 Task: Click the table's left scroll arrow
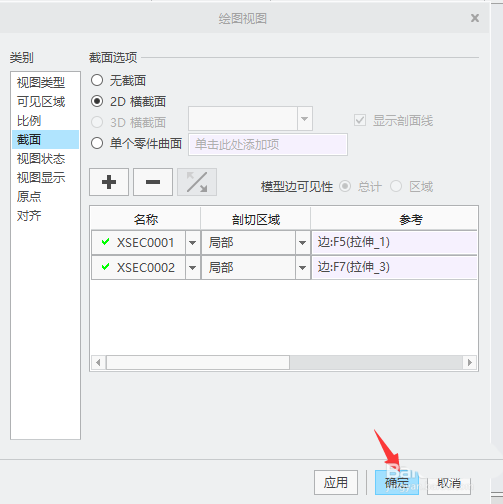(98, 362)
